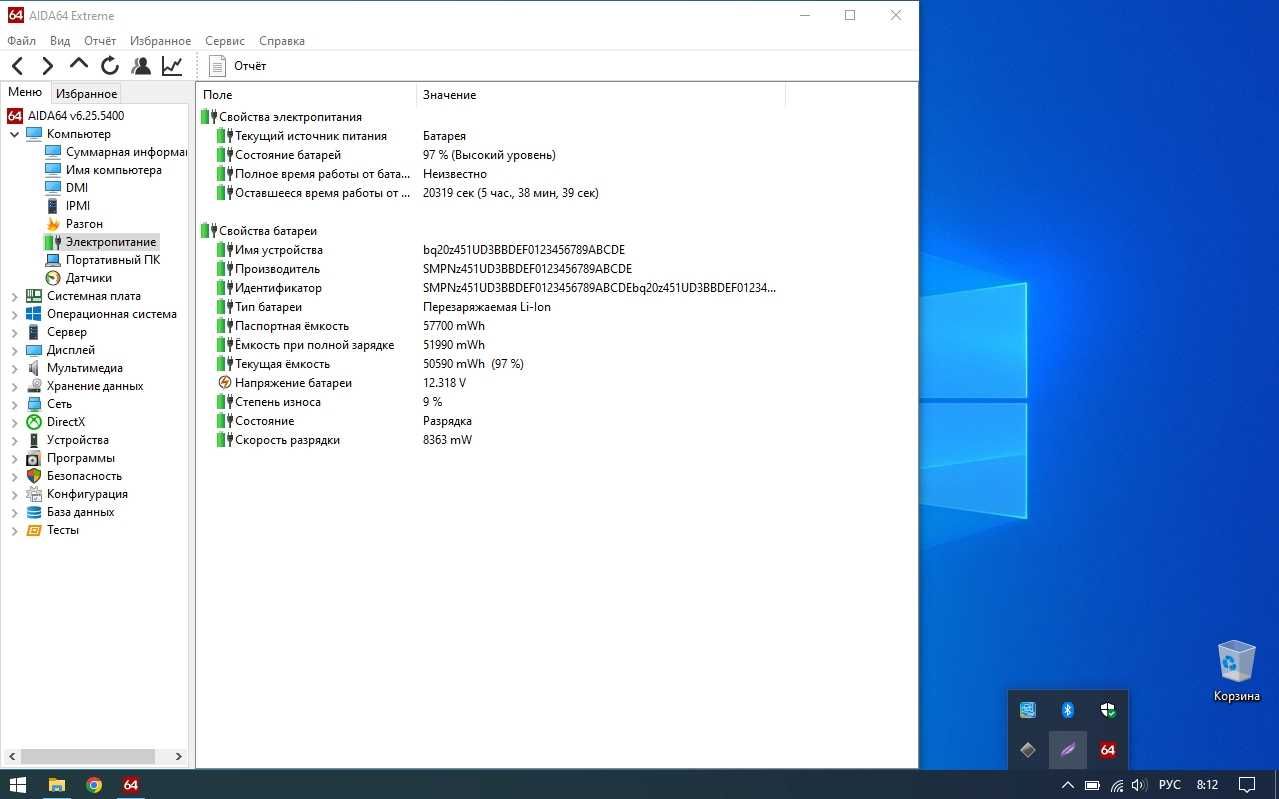1279x799 pixels.
Task: Click the purple feather icon in tray popup
Action: coord(1067,750)
